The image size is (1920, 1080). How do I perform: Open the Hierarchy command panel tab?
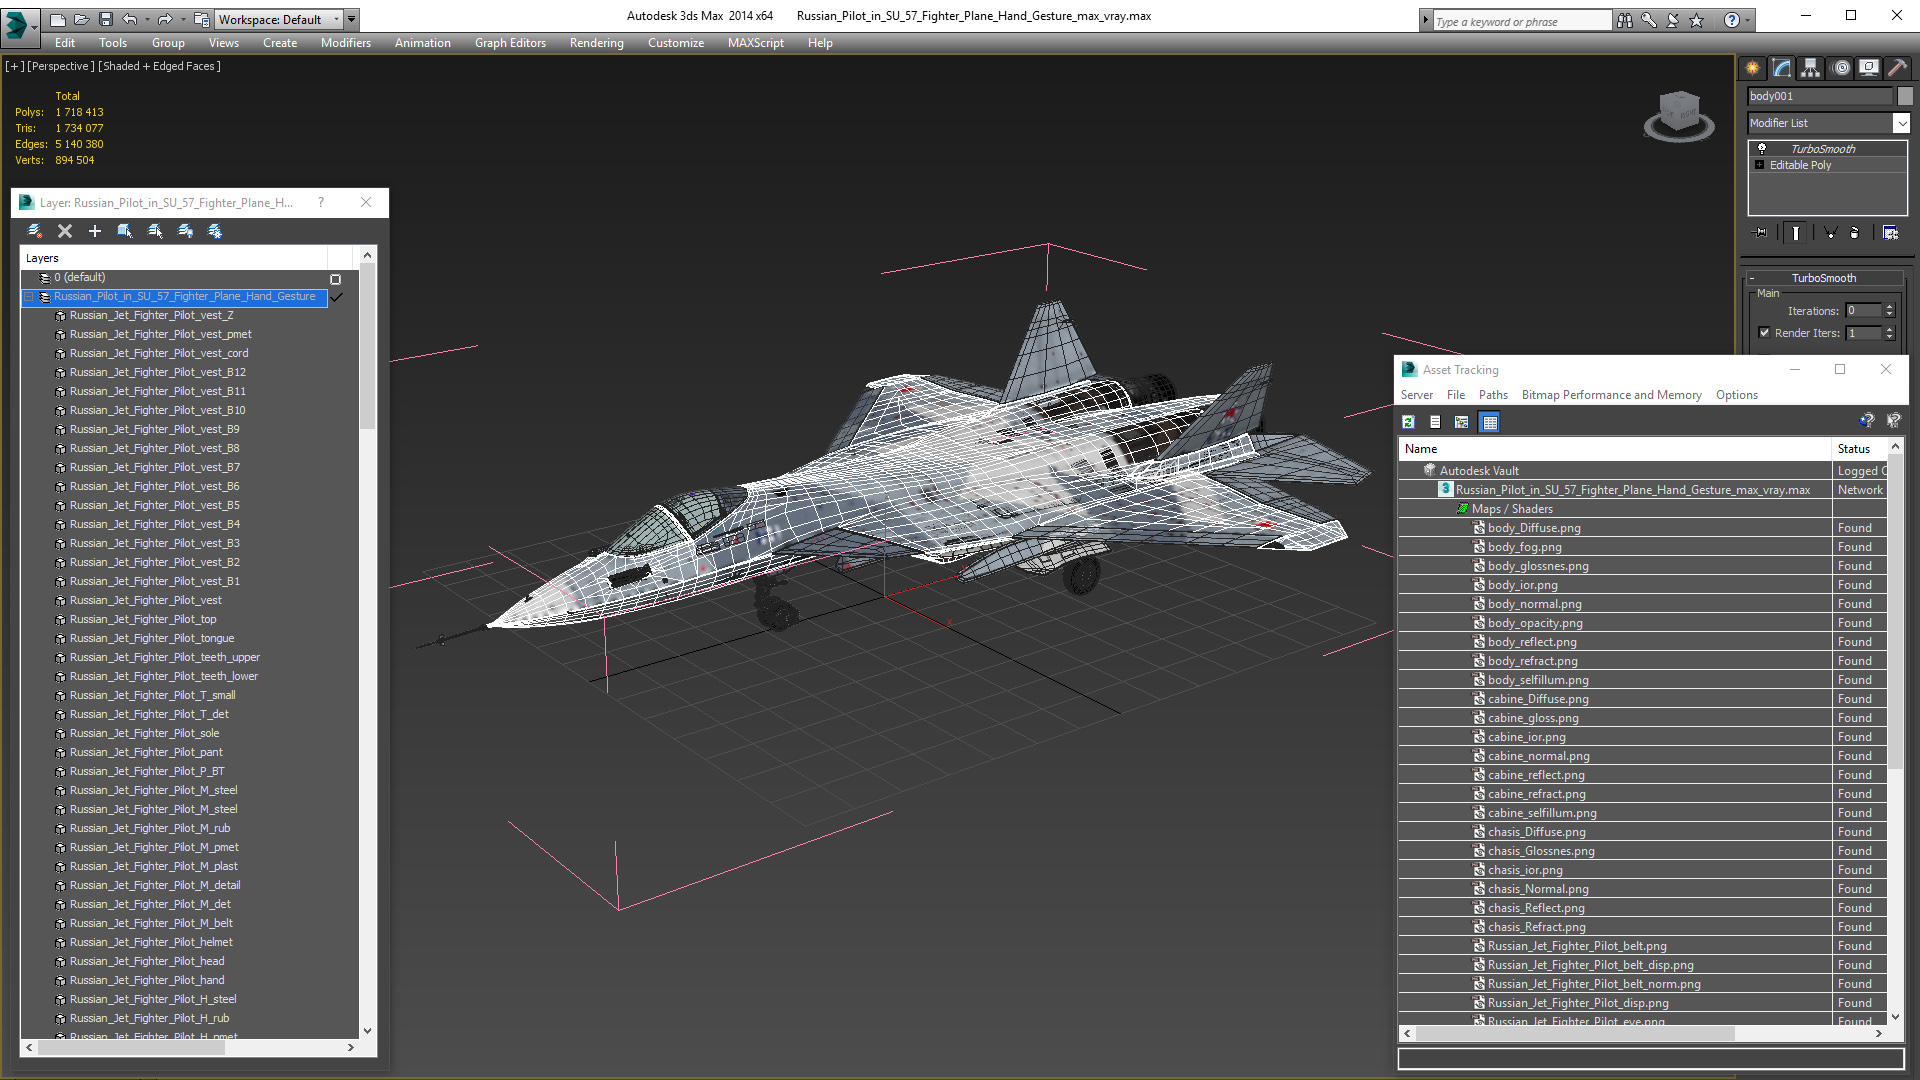pyautogui.click(x=1810, y=68)
